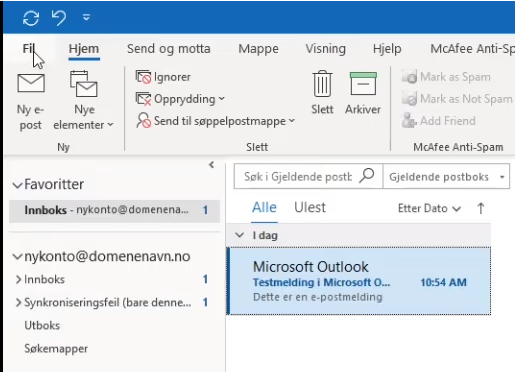Click the magnifier search icon
Screen dimensions: 515x372
tap(367, 176)
